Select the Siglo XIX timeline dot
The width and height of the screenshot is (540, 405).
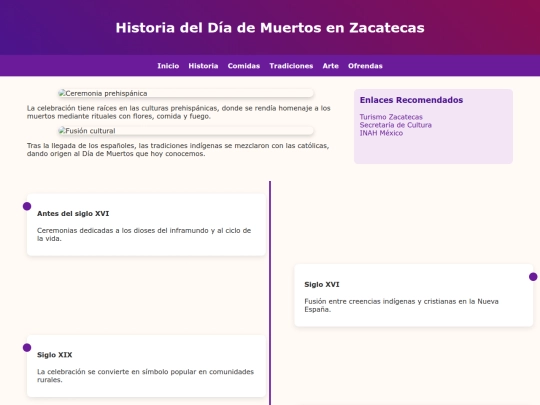pyautogui.click(x=27, y=347)
